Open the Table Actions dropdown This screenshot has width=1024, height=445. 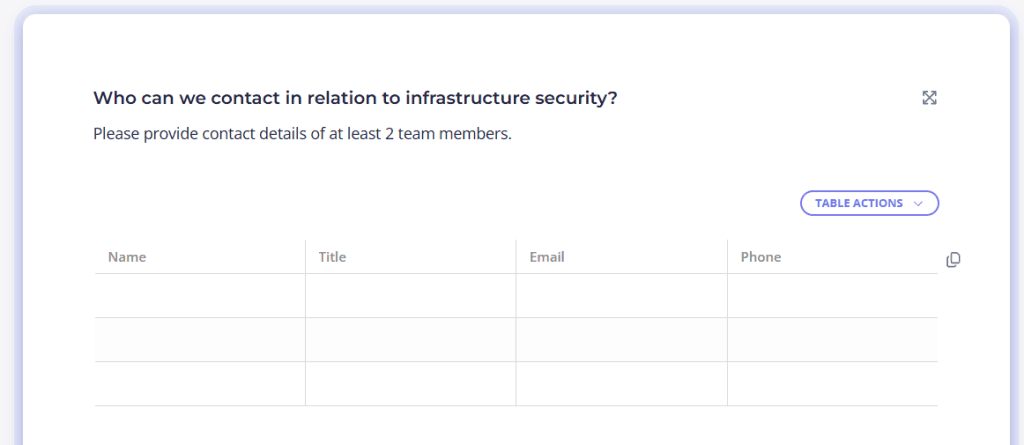[869, 203]
